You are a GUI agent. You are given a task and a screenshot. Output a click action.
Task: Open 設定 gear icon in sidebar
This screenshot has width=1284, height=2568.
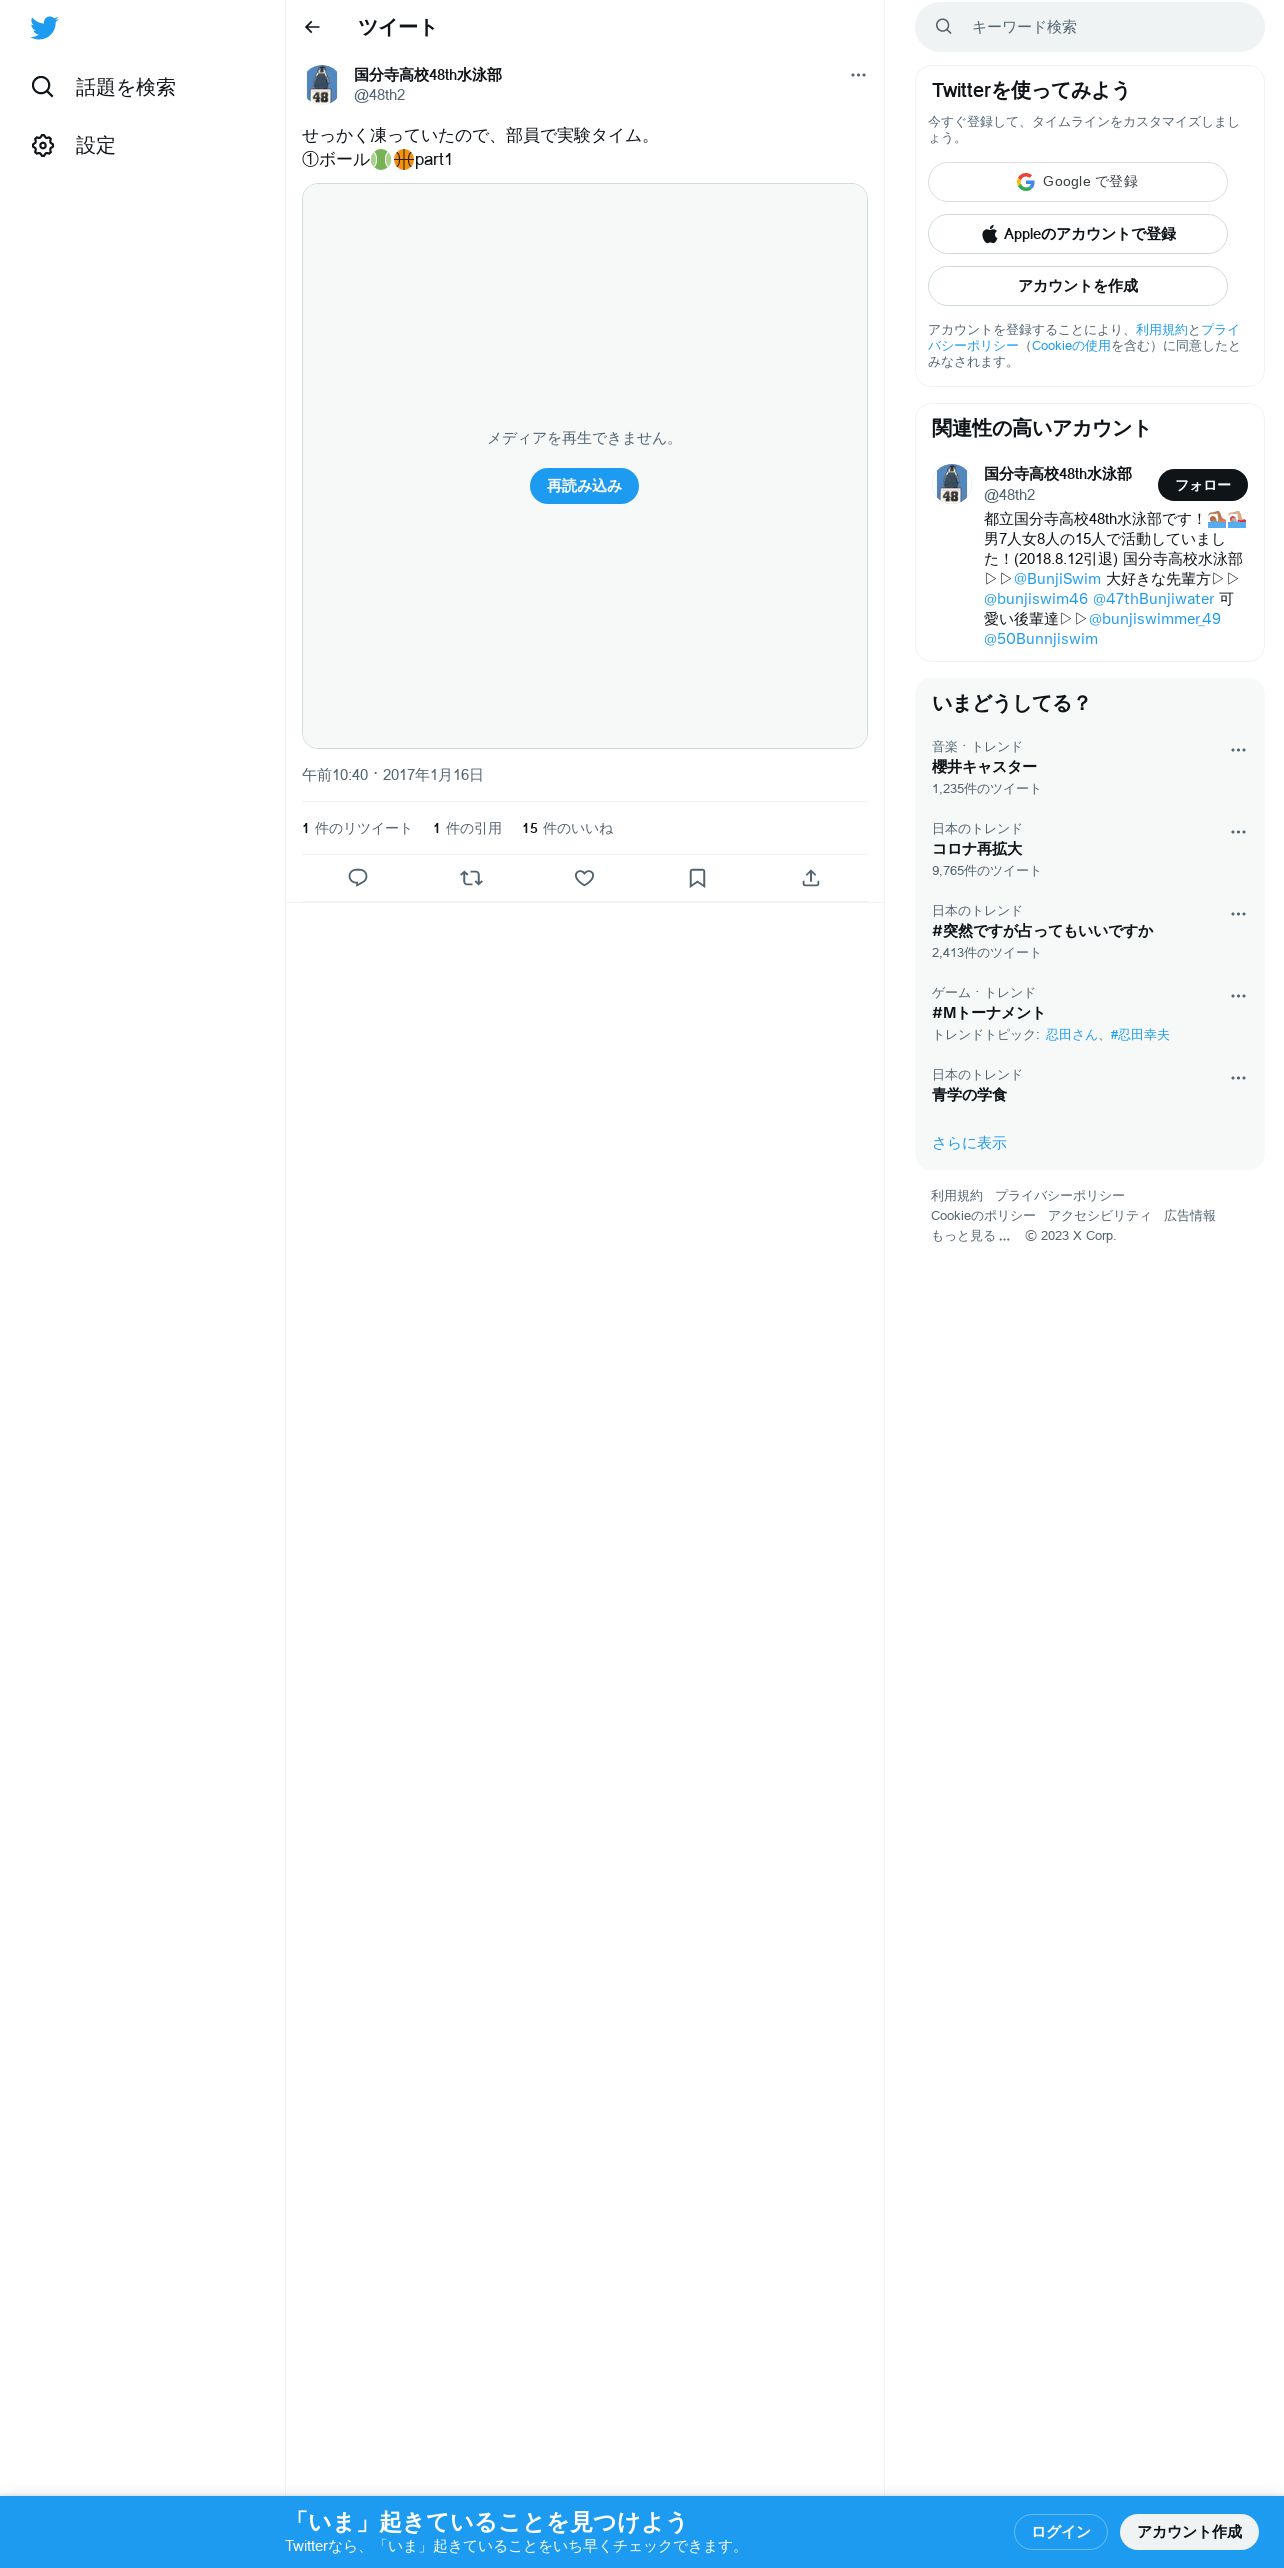[43, 145]
